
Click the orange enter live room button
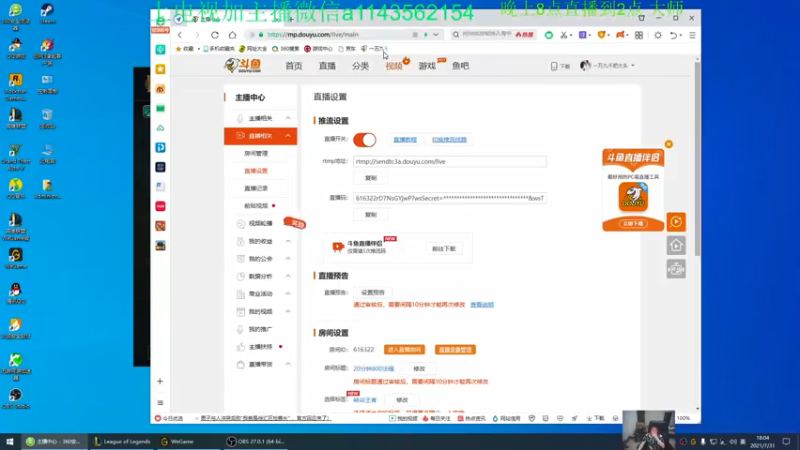pos(404,349)
